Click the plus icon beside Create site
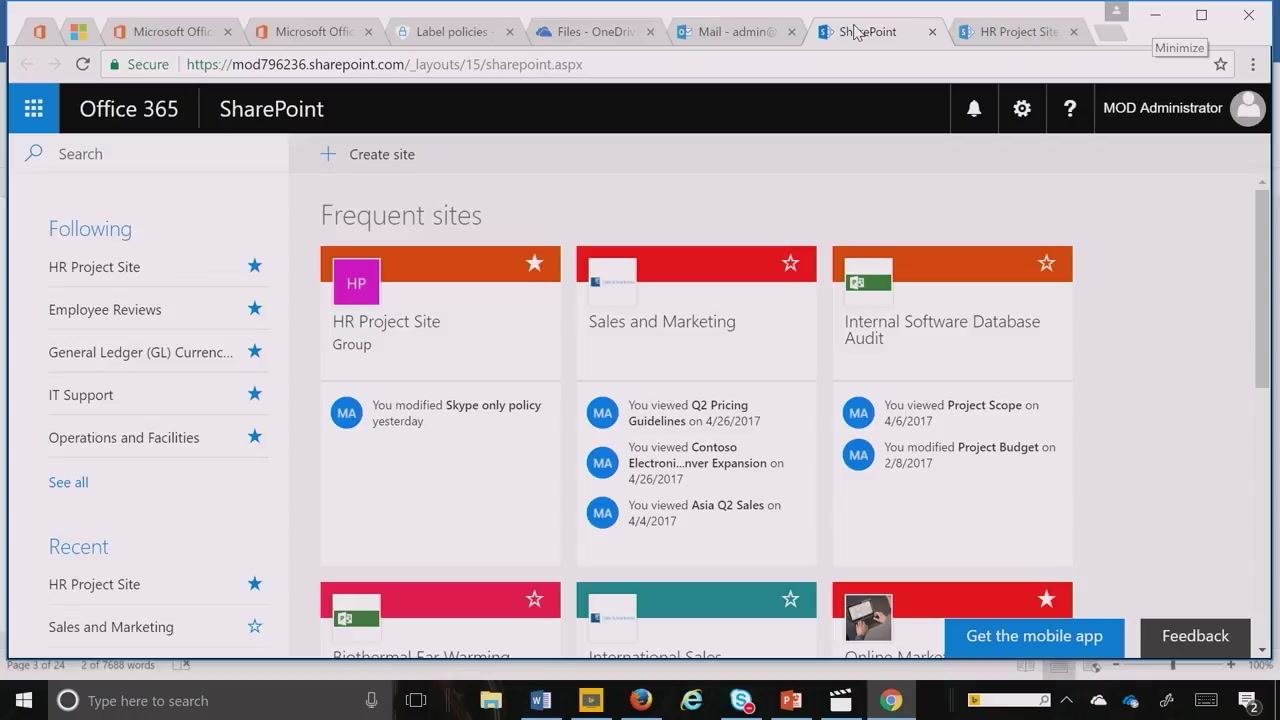 328,154
